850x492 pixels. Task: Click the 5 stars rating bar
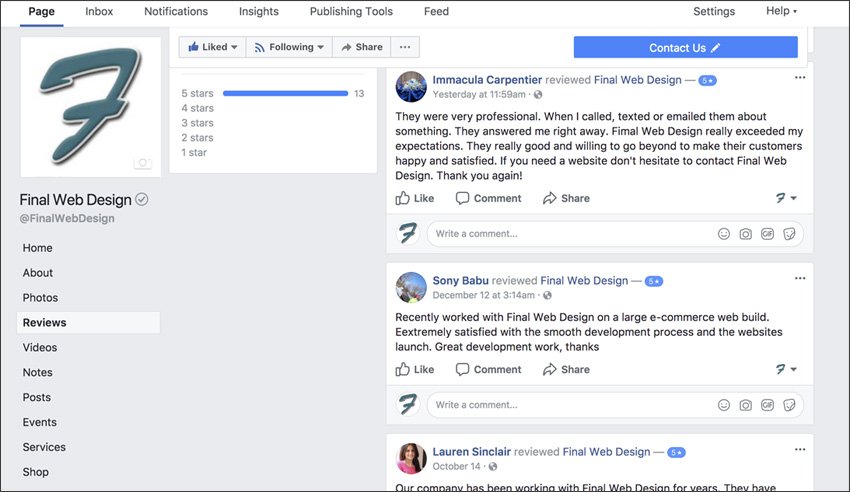(285, 93)
